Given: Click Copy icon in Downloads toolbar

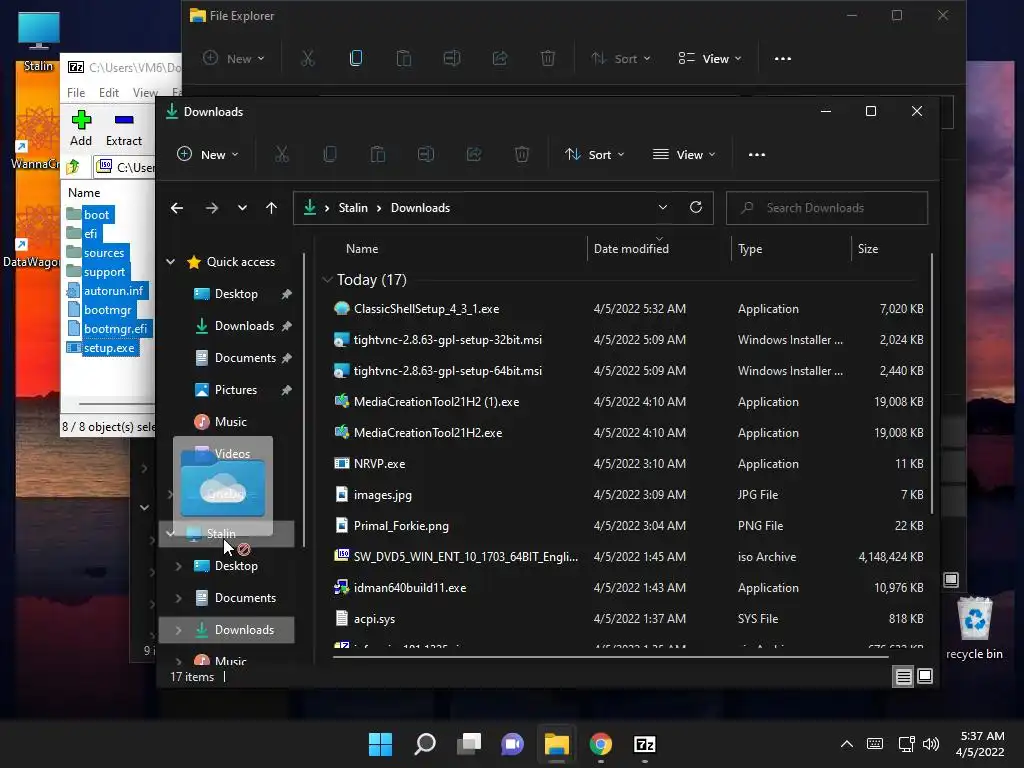Looking at the screenshot, I should (330, 155).
